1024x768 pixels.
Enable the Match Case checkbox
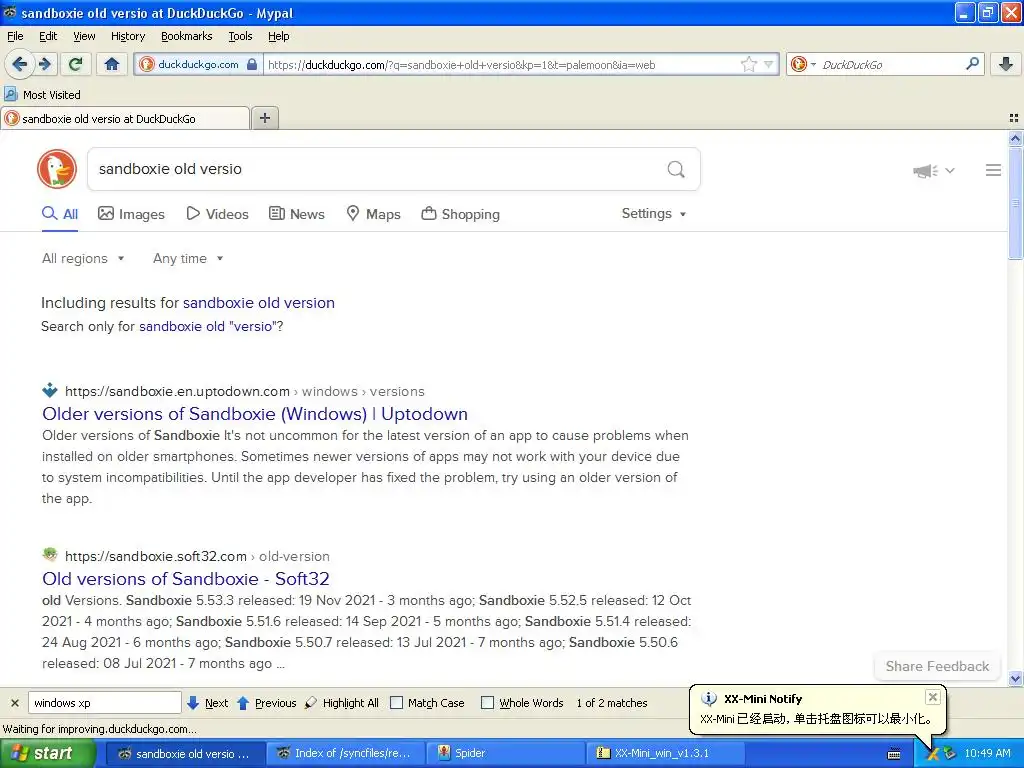[x=396, y=703]
